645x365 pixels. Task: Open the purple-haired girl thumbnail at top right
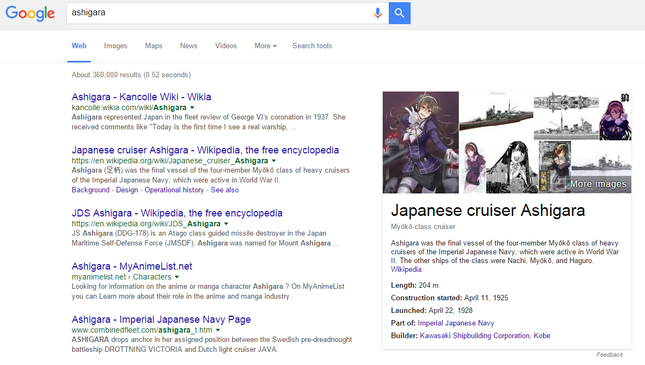[x=615, y=116]
